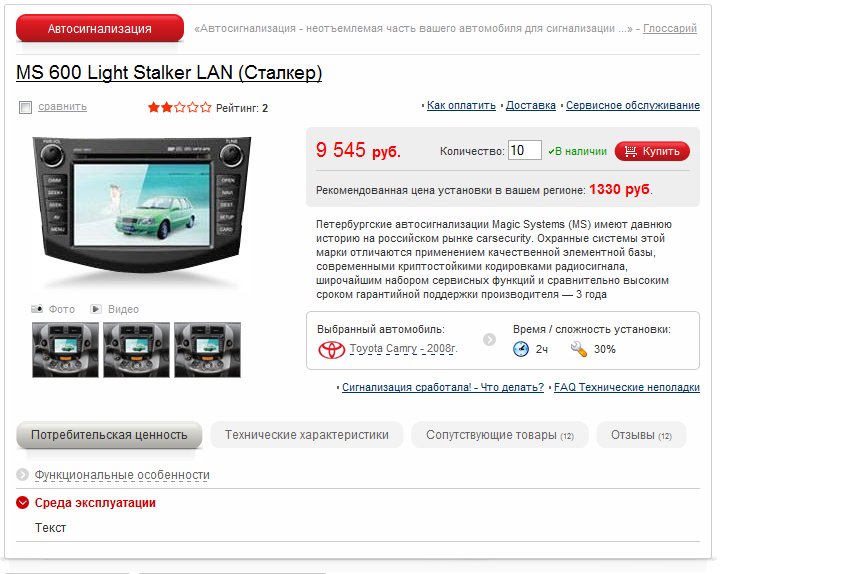Click the Toyota logo icon
The width and height of the screenshot is (864, 574).
tap(331, 350)
